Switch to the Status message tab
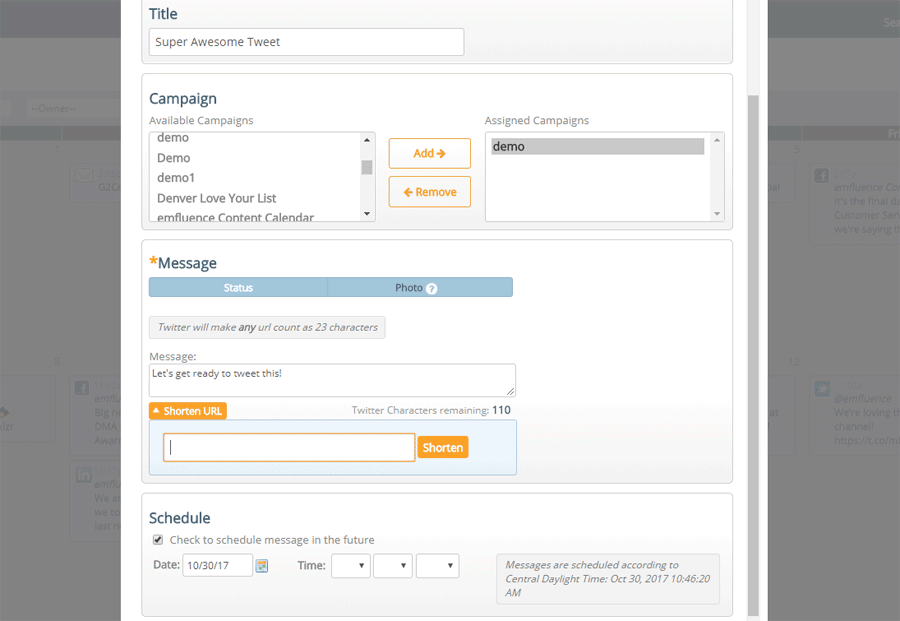Image resolution: width=900 pixels, height=621 pixels. pos(238,288)
